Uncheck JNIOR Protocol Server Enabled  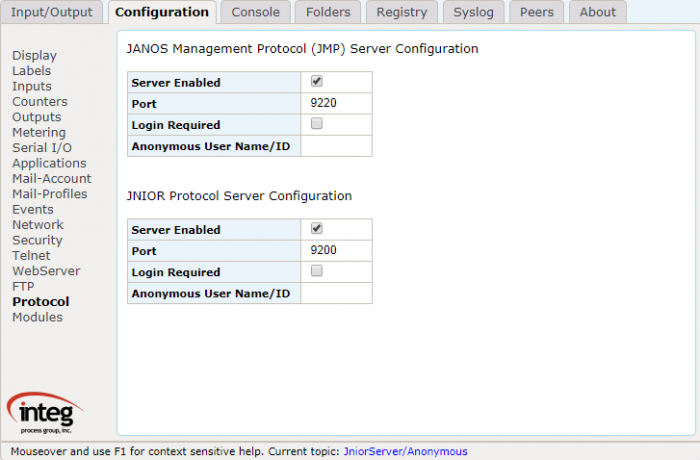click(317, 229)
